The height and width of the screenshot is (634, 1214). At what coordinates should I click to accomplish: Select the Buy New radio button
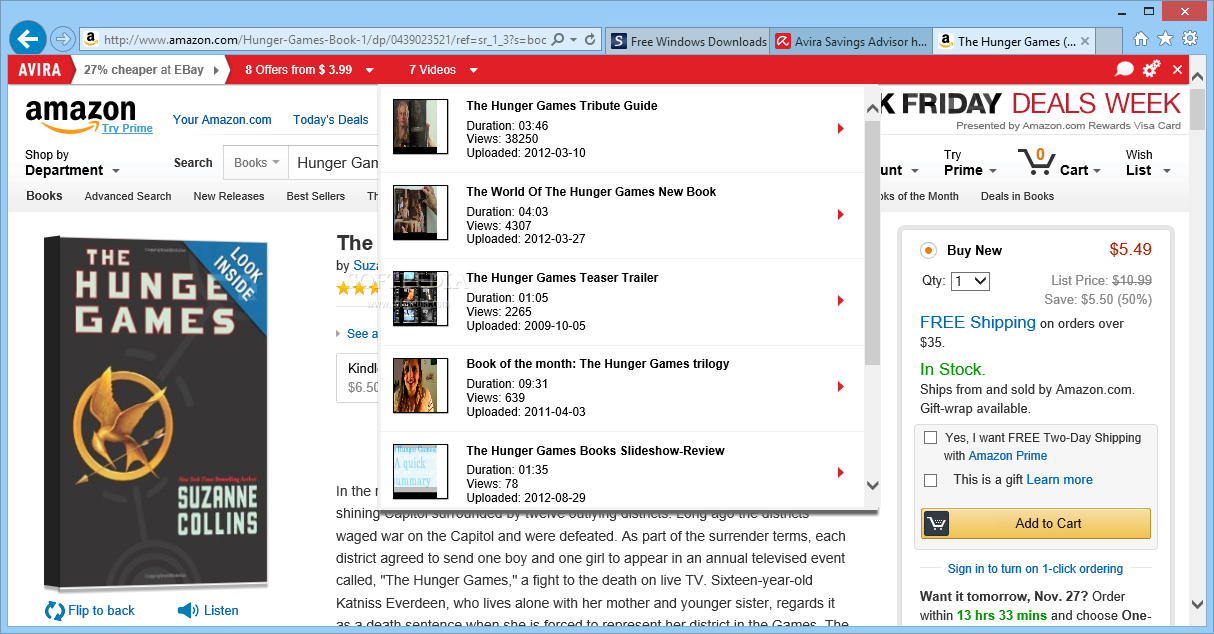[x=928, y=251]
